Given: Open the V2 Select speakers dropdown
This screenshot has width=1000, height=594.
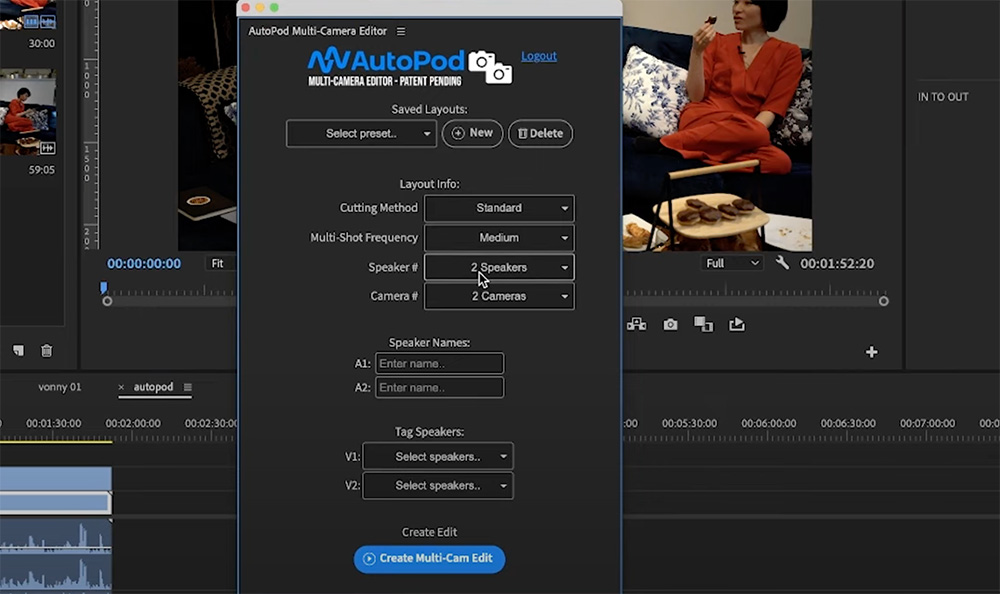Looking at the screenshot, I should 438,486.
